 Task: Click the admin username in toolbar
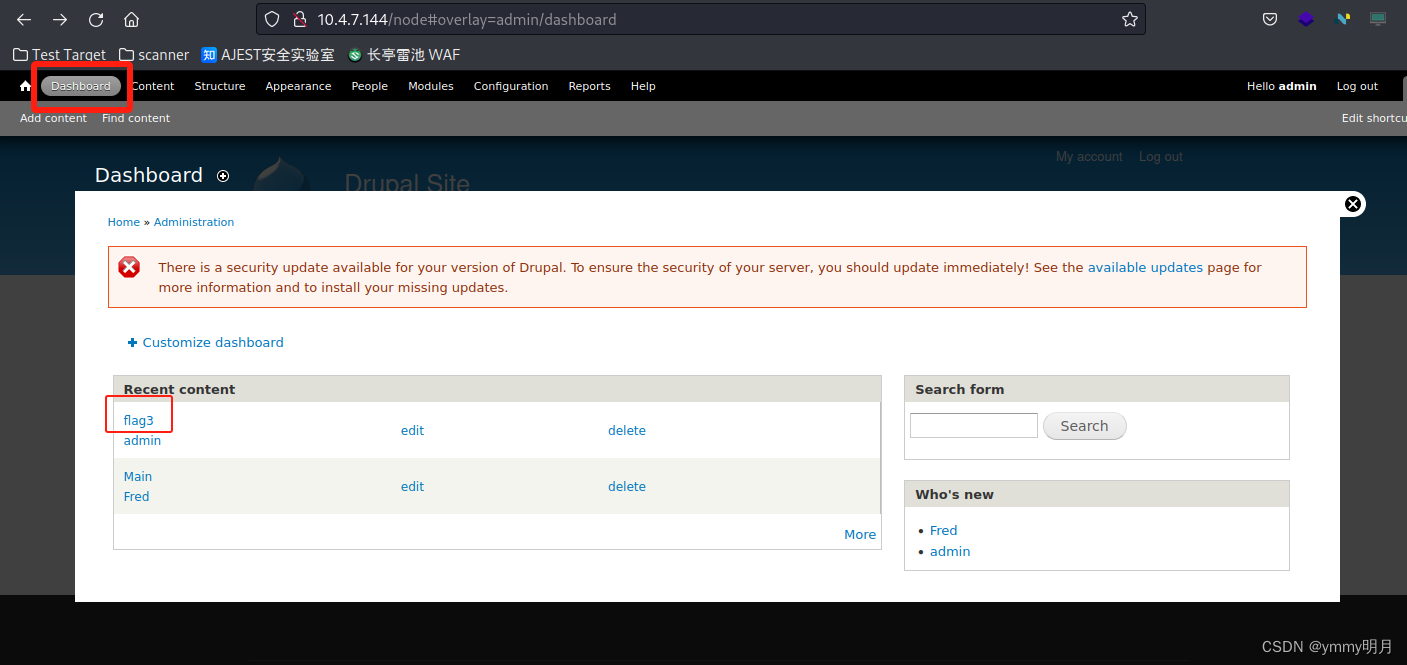1297,86
